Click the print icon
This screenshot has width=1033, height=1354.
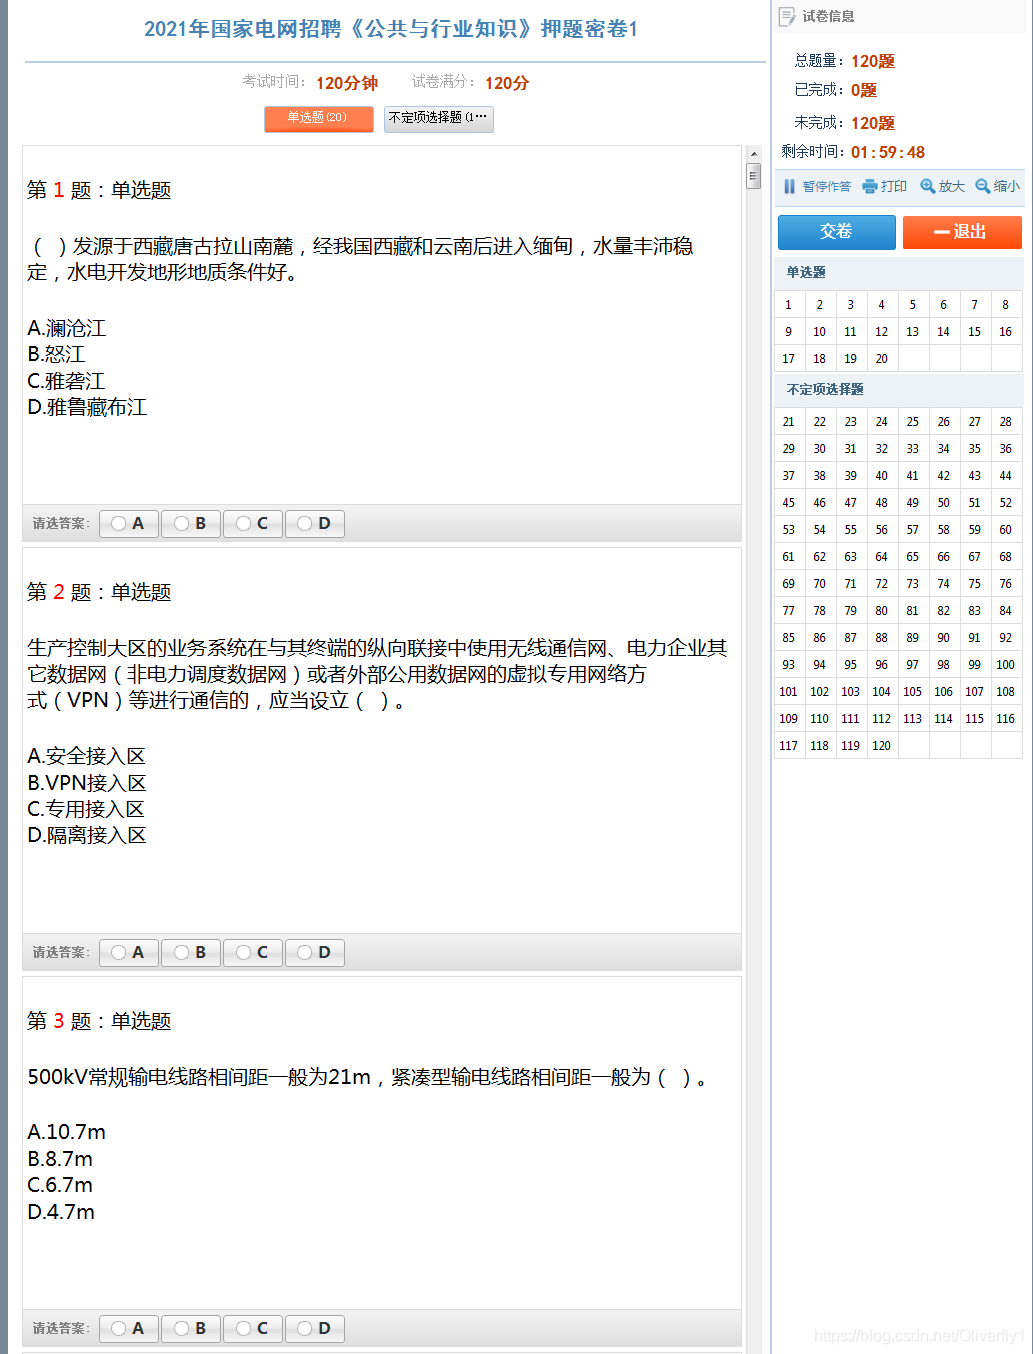pyautogui.click(x=870, y=186)
